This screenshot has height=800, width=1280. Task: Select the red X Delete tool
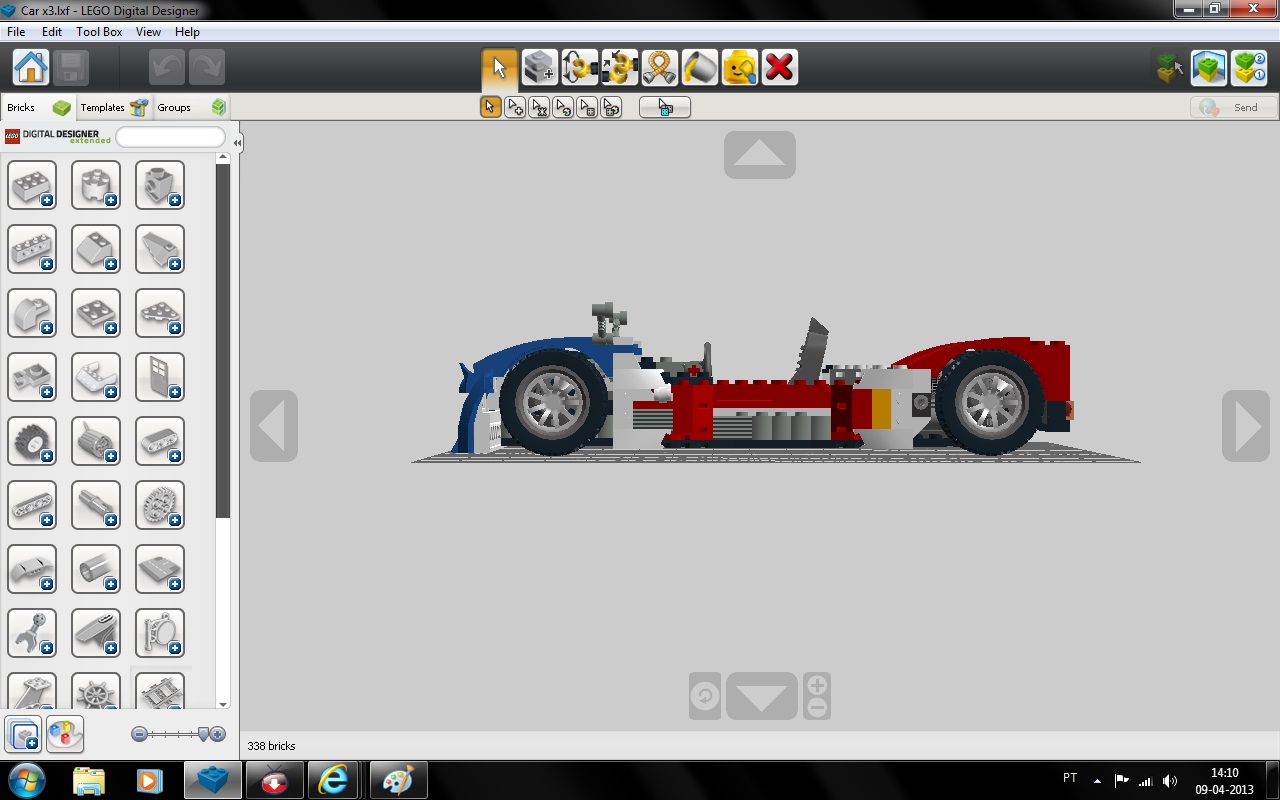(780, 67)
